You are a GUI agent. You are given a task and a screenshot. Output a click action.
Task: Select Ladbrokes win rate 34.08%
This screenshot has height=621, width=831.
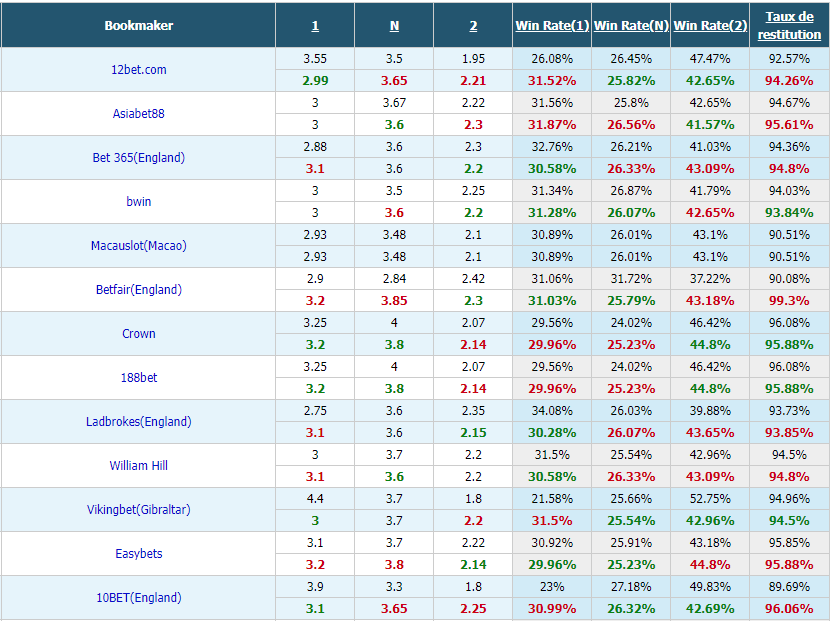click(552, 411)
